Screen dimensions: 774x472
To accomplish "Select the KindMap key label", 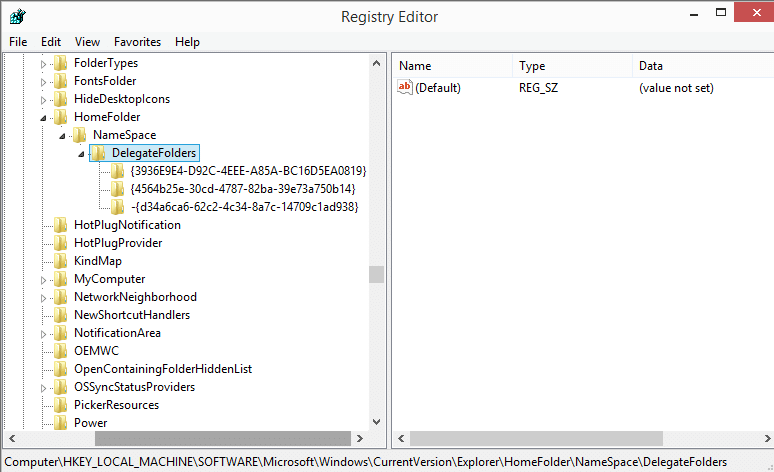I will (98, 261).
